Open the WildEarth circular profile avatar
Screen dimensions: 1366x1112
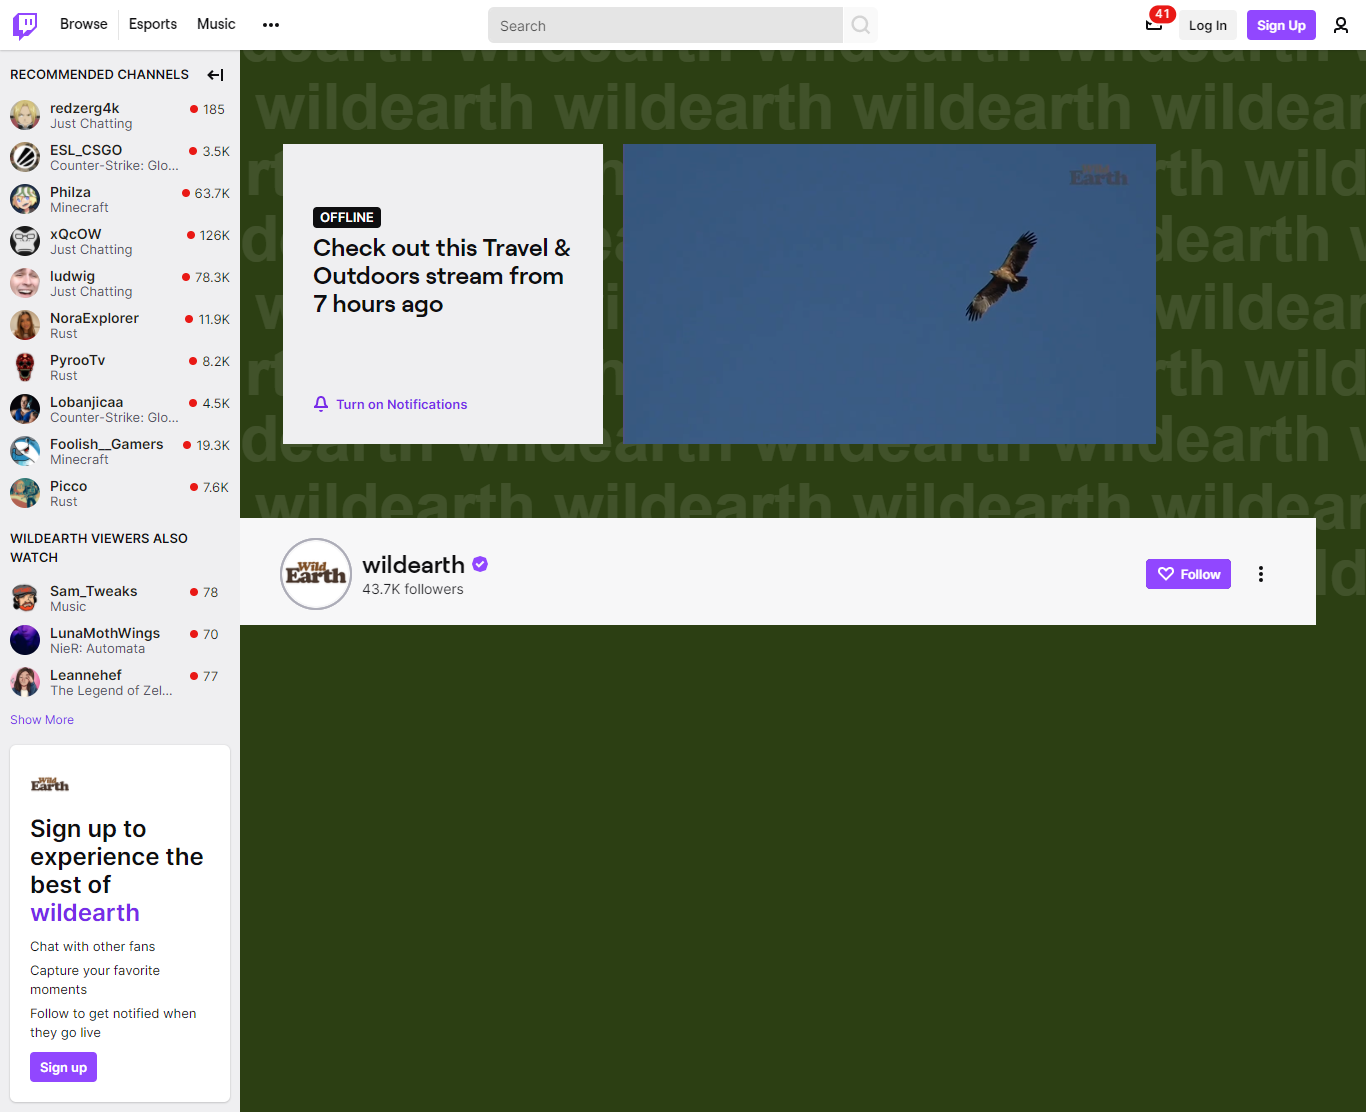pyautogui.click(x=316, y=574)
